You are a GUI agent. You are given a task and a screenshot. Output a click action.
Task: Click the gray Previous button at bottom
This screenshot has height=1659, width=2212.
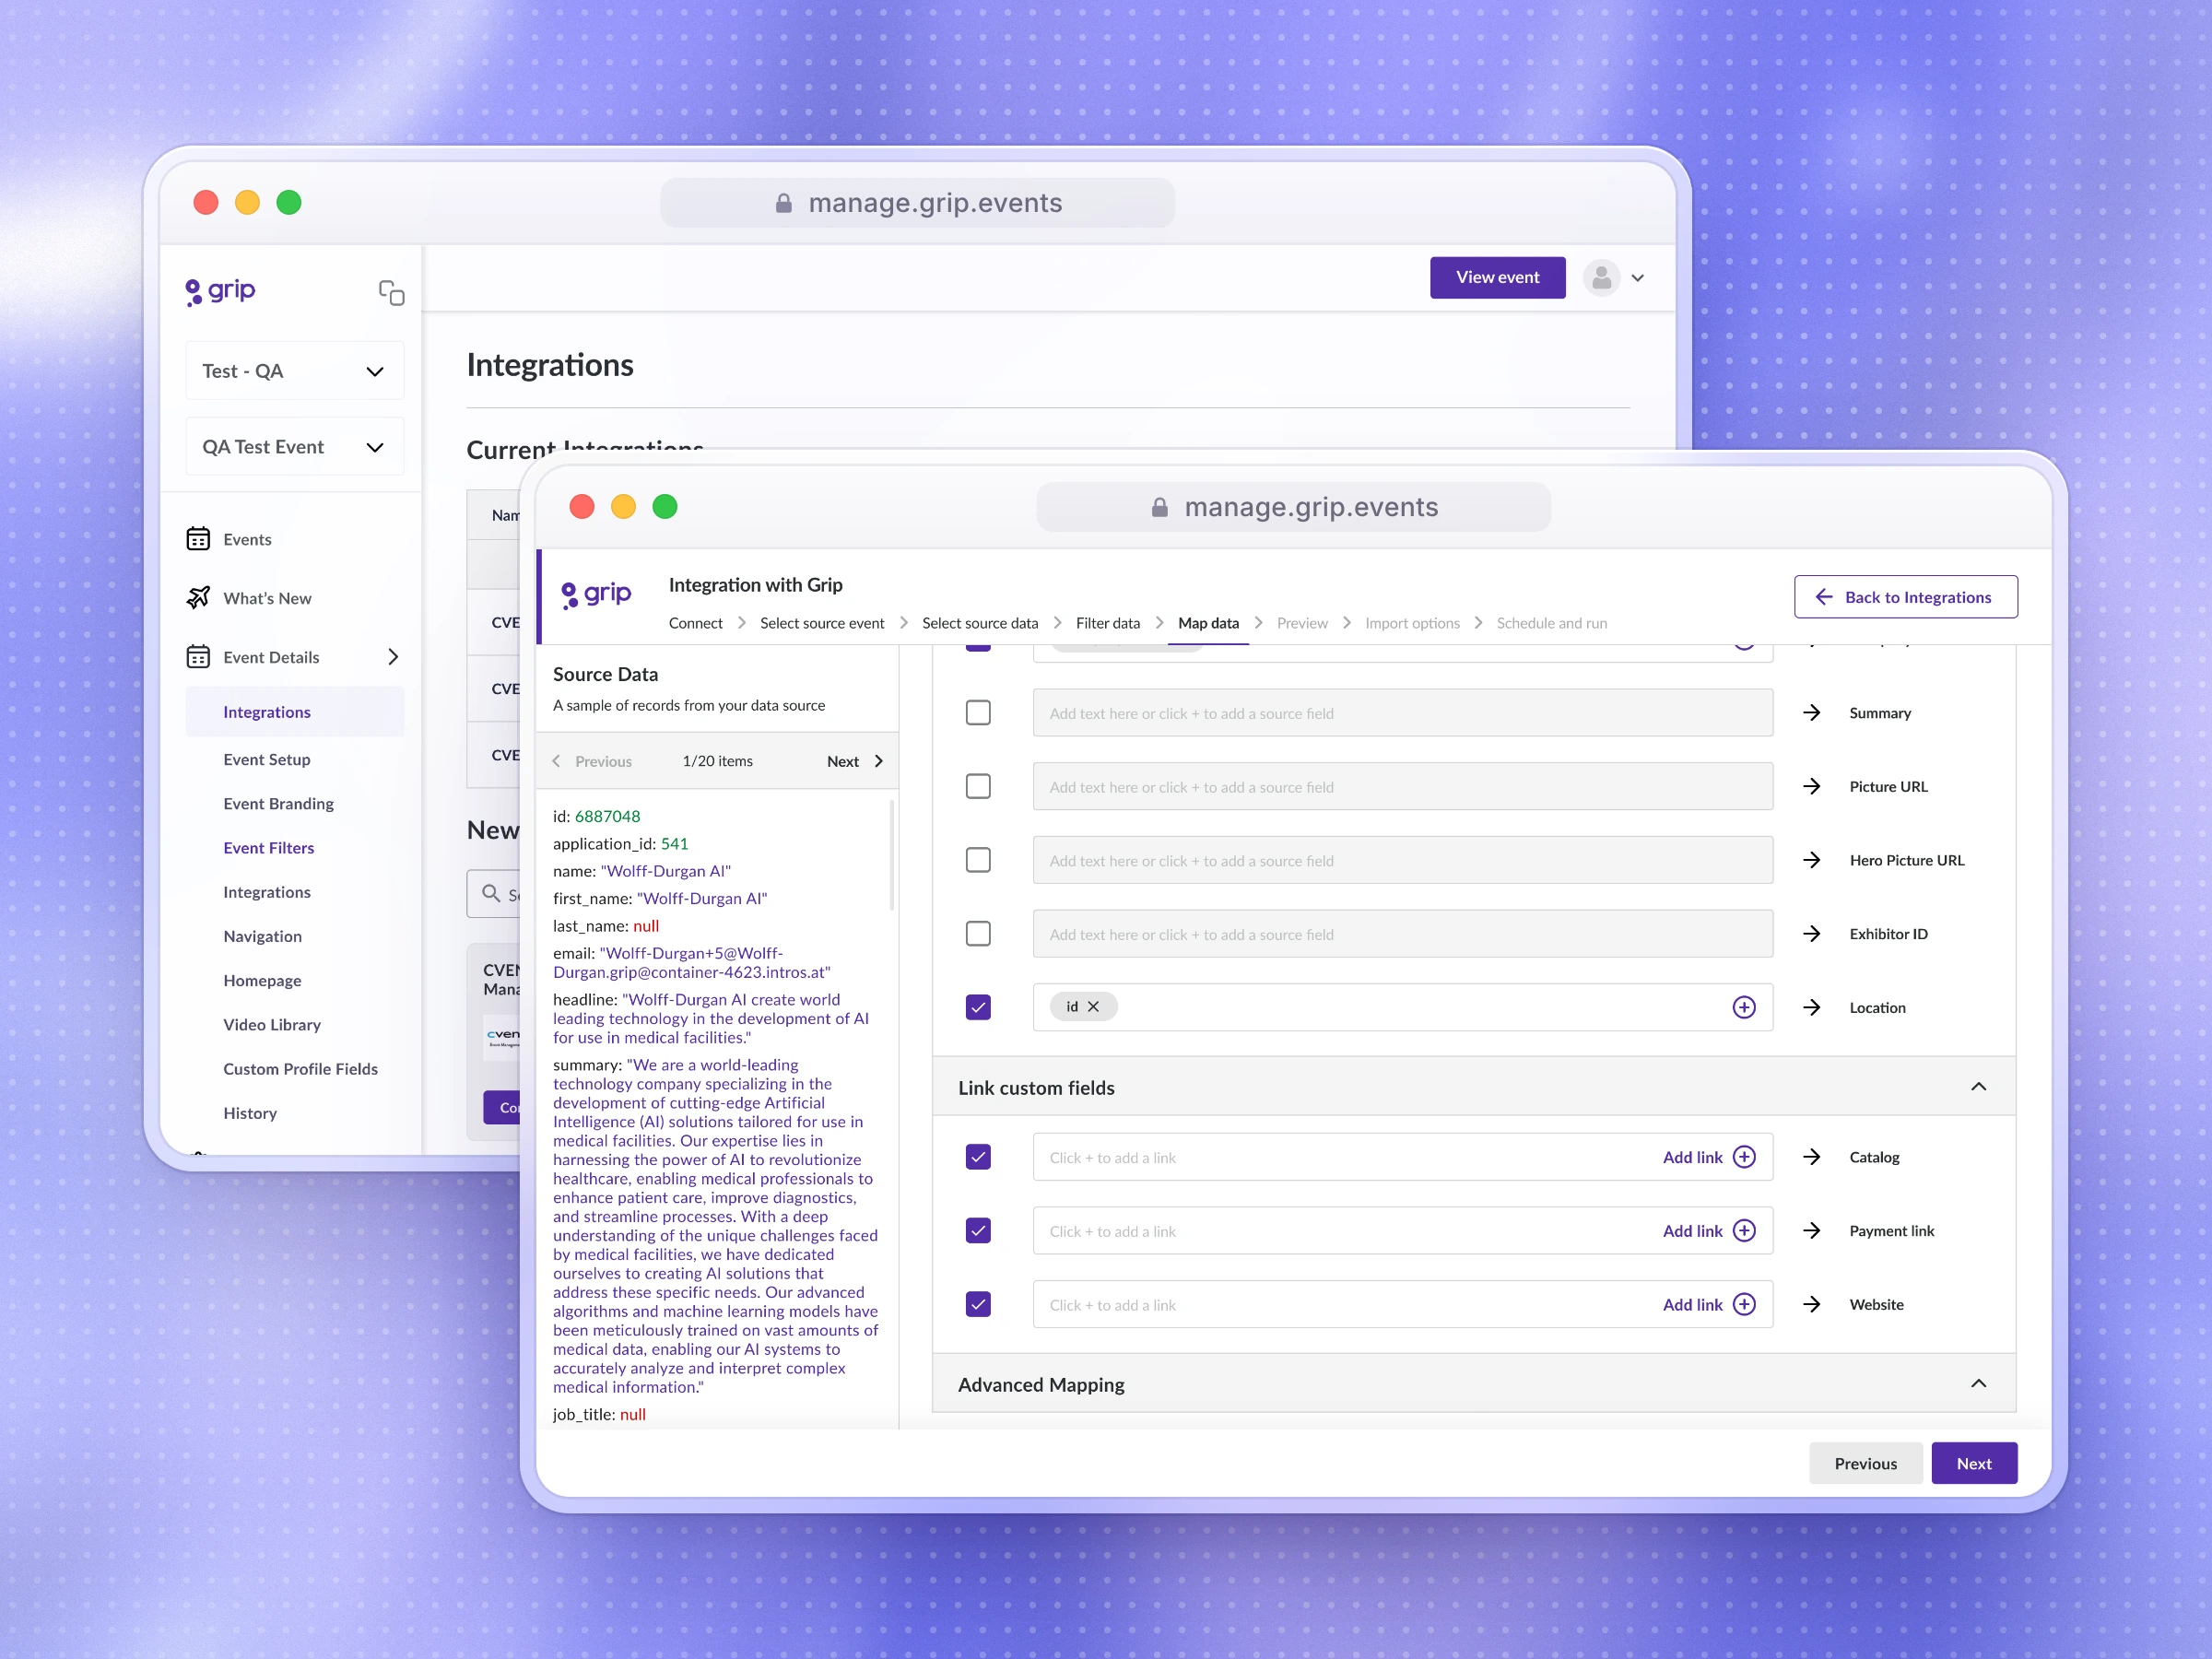pyautogui.click(x=1865, y=1463)
